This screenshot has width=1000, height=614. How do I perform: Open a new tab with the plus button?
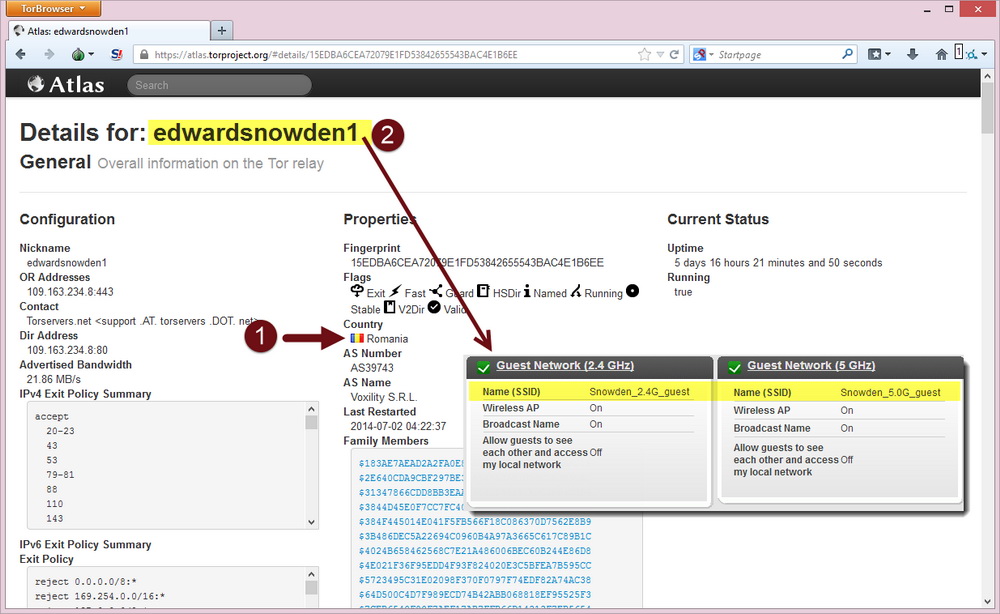pyautogui.click(x=221, y=31)
